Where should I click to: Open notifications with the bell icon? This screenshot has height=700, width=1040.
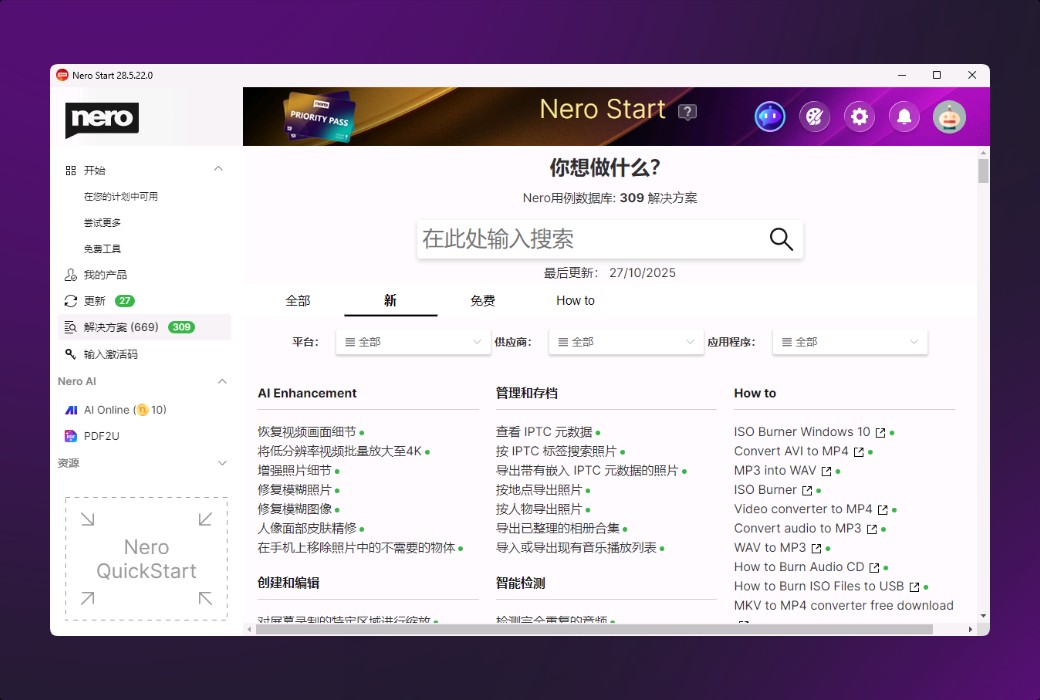904,117
